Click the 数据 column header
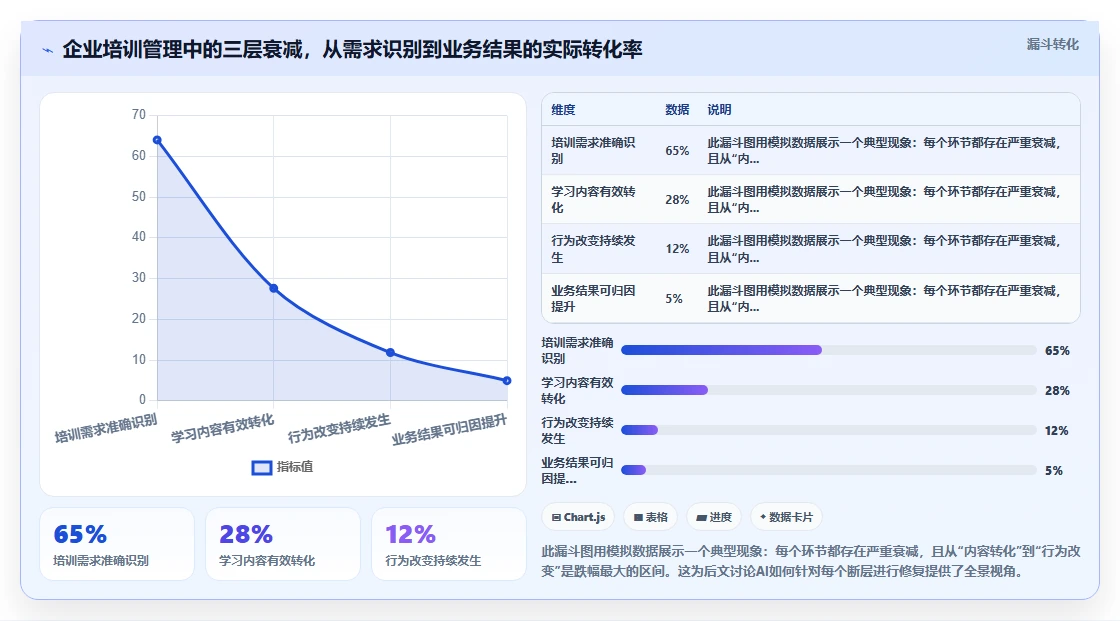 pyautogui.click(x=677, y=109)
